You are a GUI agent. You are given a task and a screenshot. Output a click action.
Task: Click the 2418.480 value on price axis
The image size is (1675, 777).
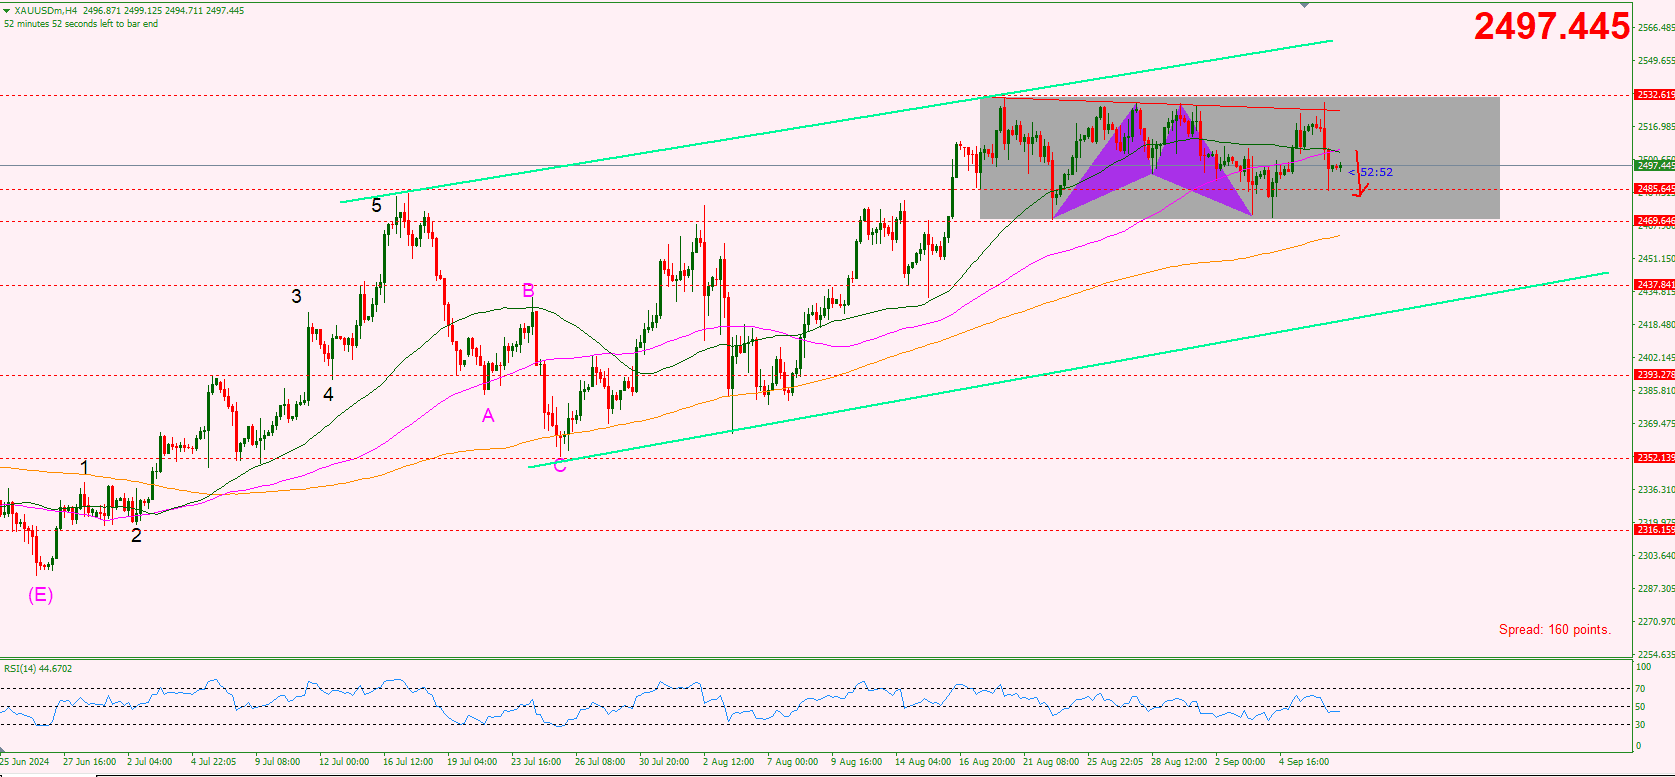pyautogui.click(x=1656, y=325)
